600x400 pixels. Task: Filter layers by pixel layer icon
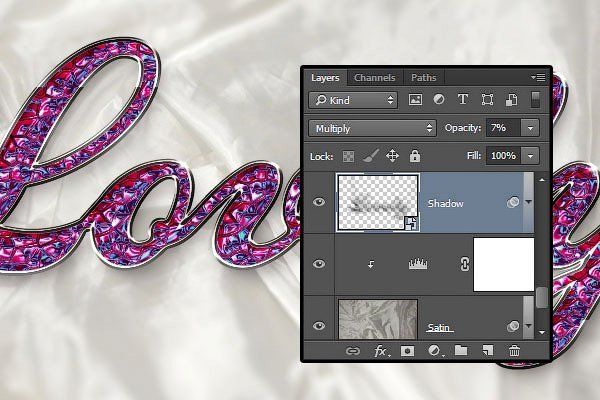click(x=416, y=100)
